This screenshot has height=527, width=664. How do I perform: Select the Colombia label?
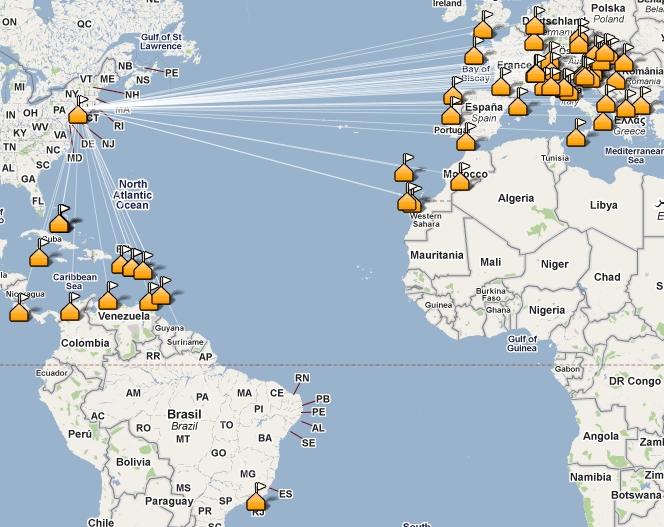(85, 343)
